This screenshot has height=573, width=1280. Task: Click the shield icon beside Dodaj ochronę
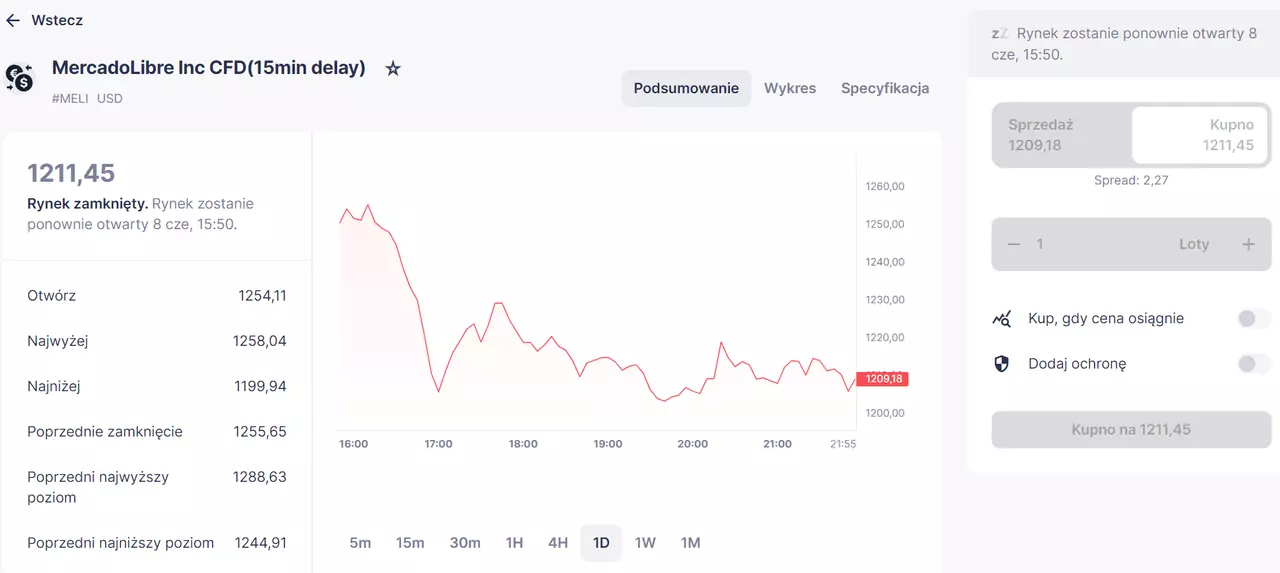[1001, 364]
